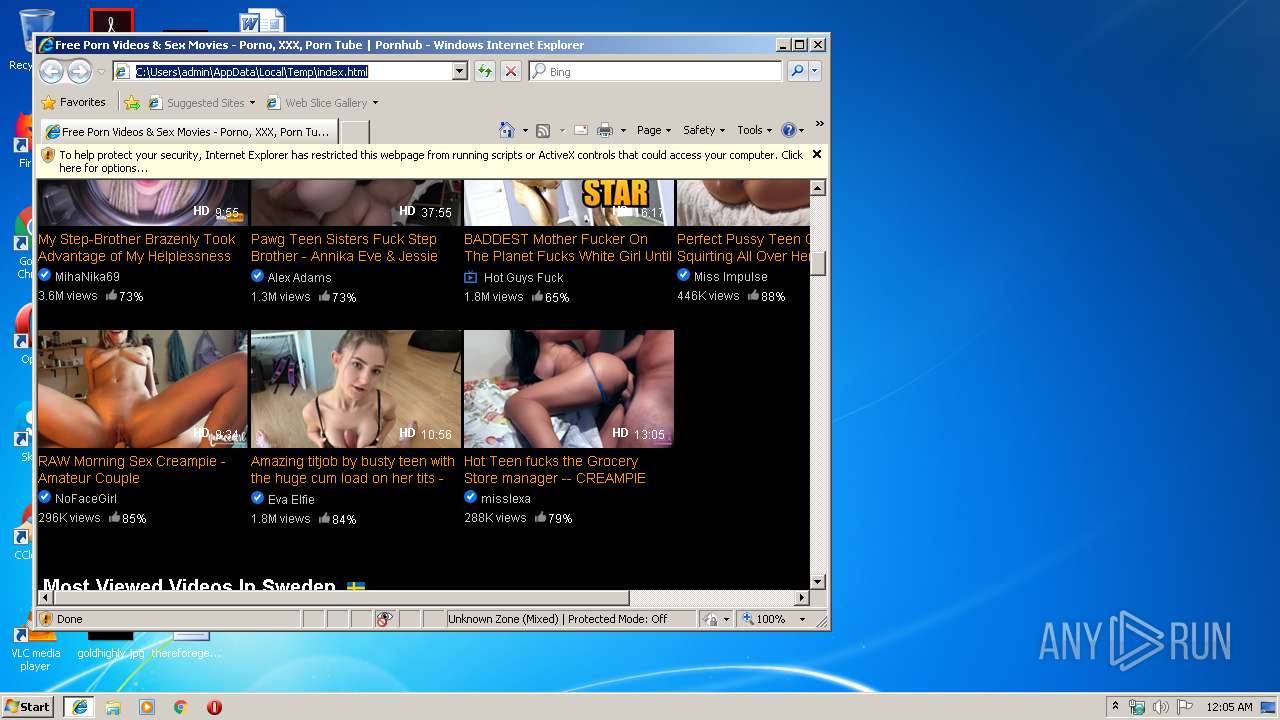
Task: Click the horizontal scrollbar right arrow
Action: (801, 598)
